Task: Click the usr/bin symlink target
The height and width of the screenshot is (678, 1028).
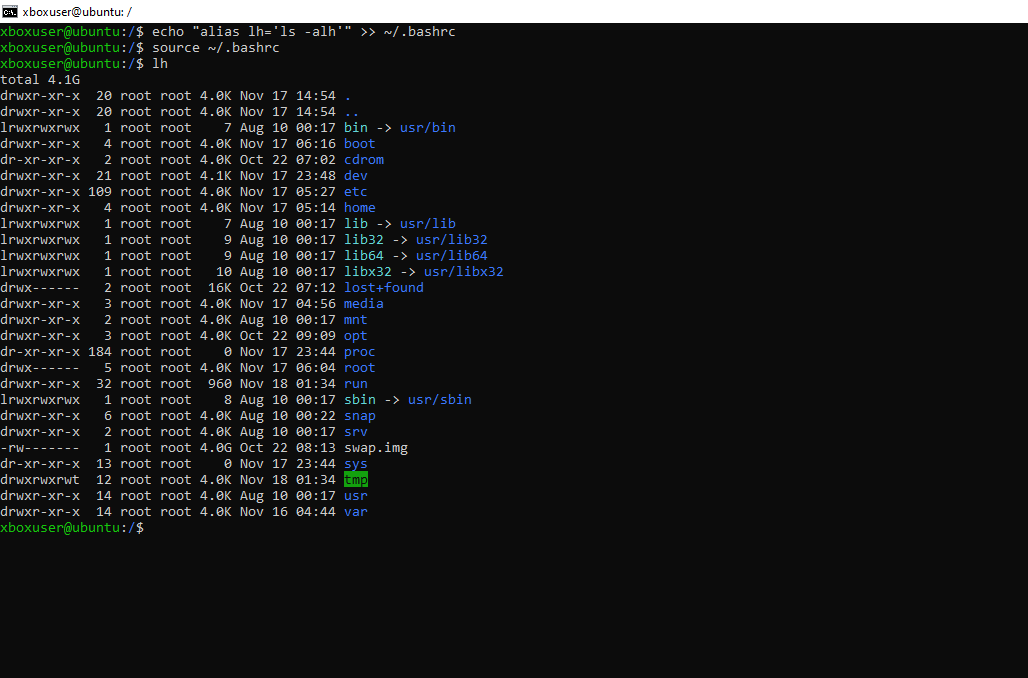Action: coord(428,128)
